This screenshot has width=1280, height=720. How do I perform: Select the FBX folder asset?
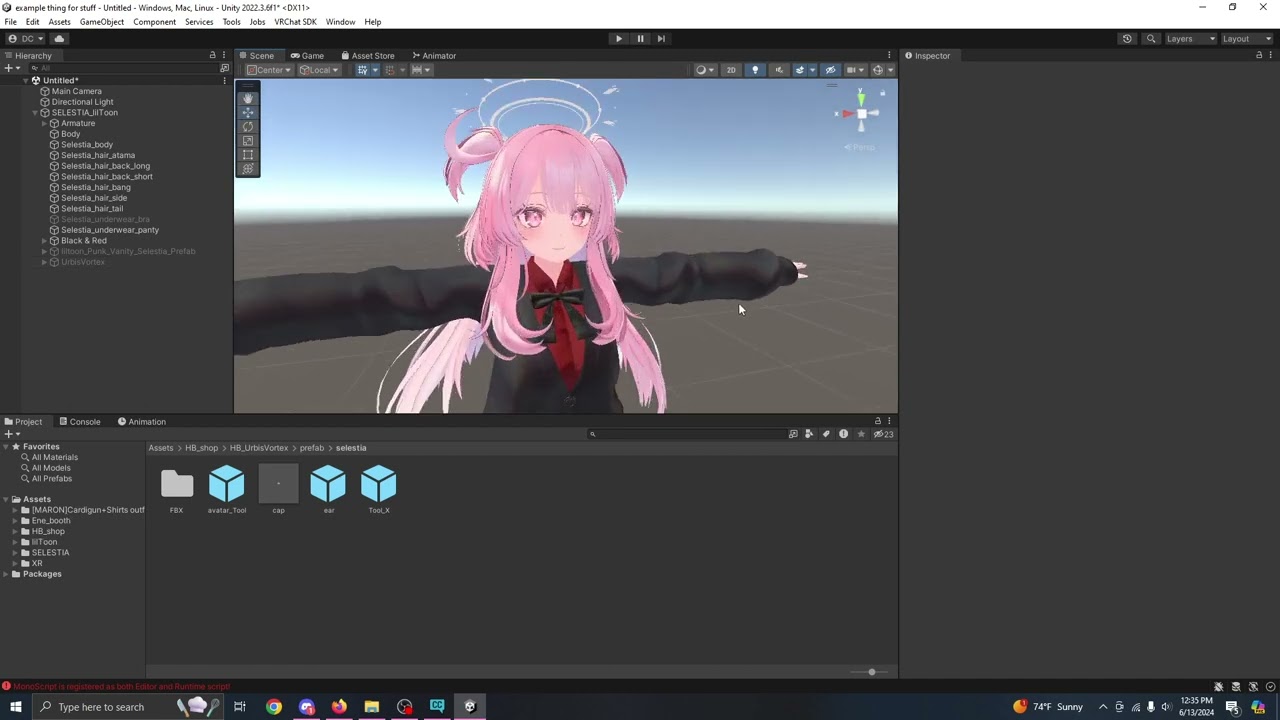(x=177, y=489)
